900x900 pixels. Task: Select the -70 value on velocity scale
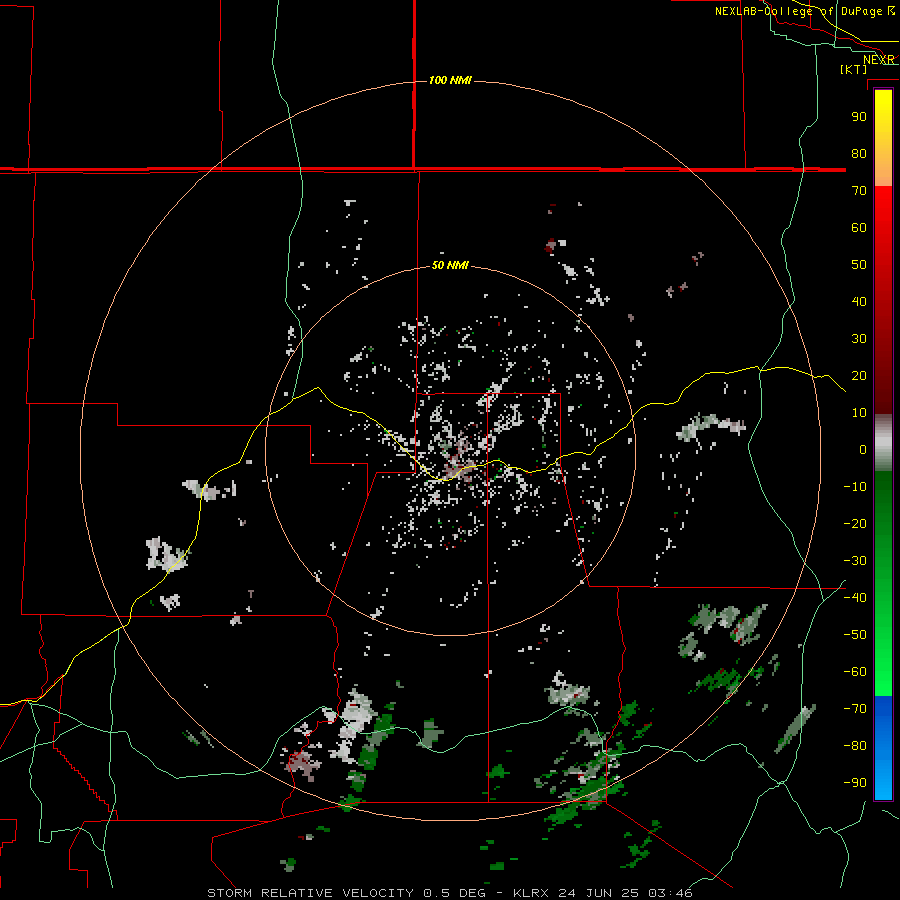(855, 709)
